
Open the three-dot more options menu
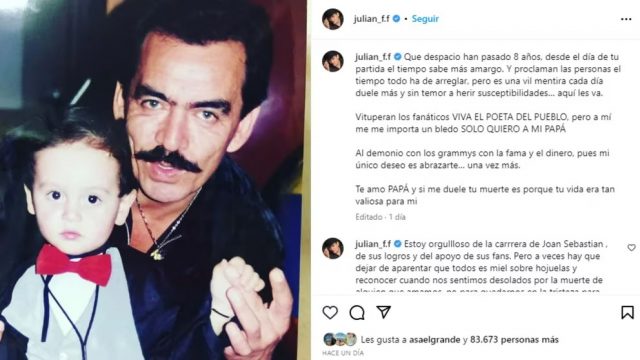pos(626,19)
